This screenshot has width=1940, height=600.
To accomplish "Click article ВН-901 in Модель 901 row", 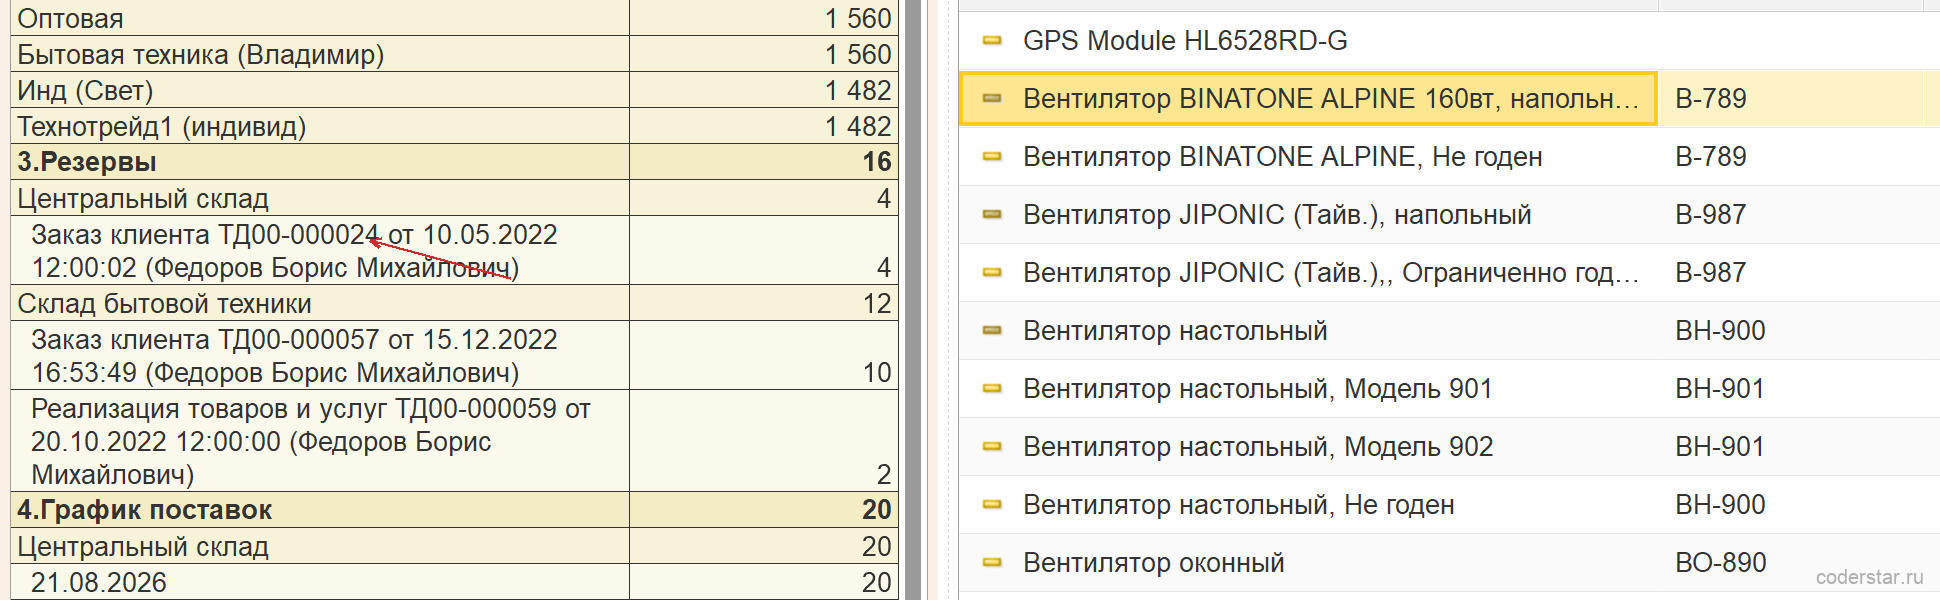I will pyautogui.click(x=1720, y=389).
